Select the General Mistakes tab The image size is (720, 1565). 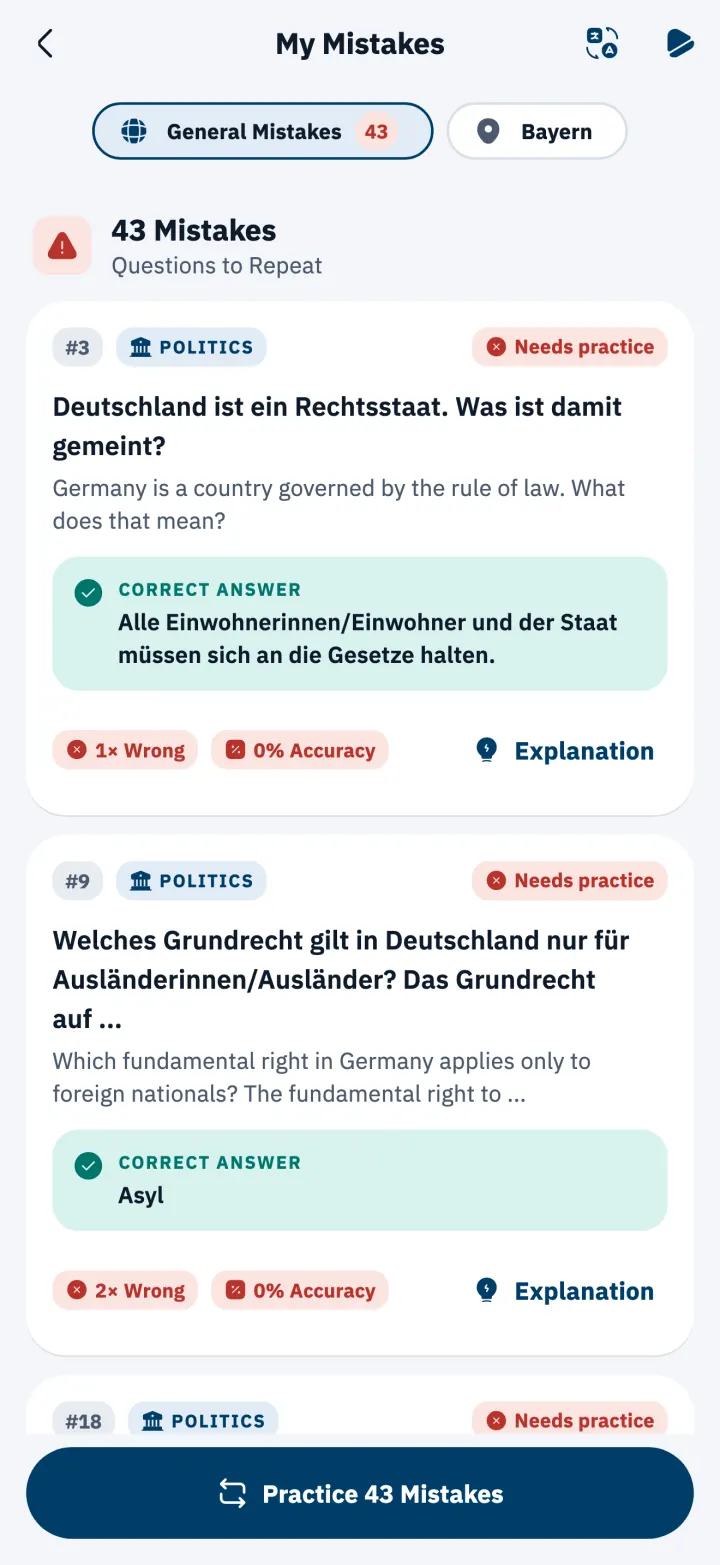(x=263, y=131)
